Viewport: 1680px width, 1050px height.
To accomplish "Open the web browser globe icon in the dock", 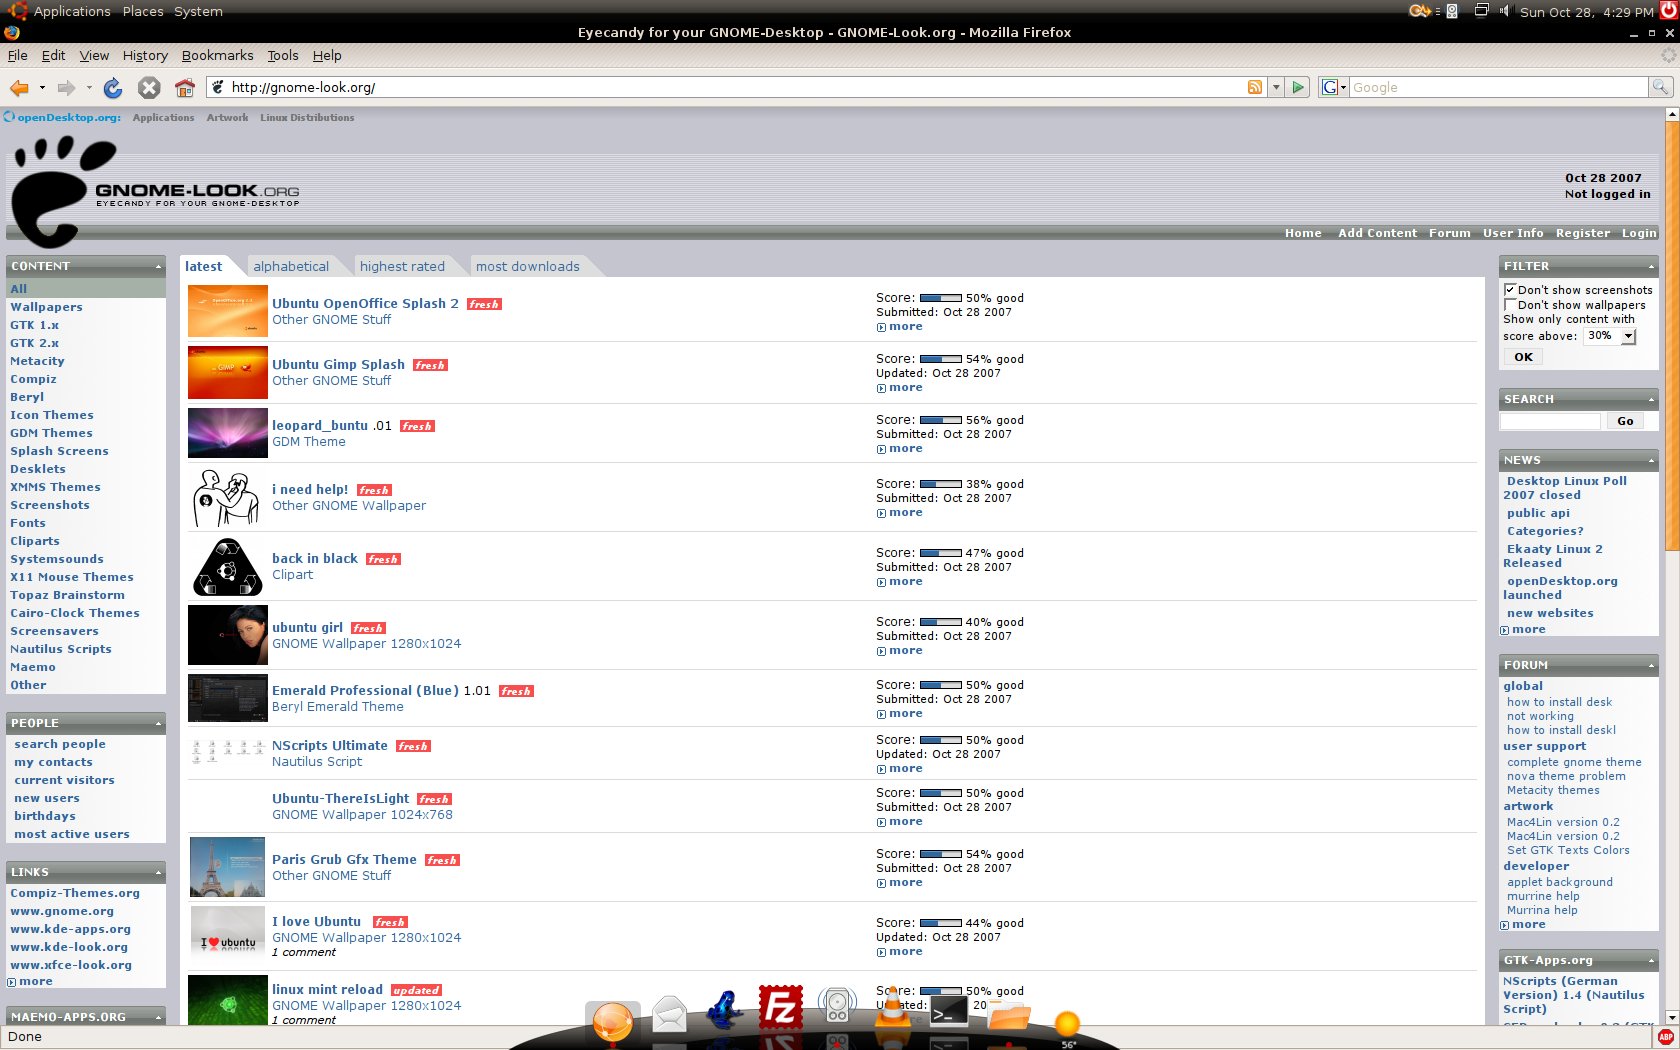I will click(612, 1024).
